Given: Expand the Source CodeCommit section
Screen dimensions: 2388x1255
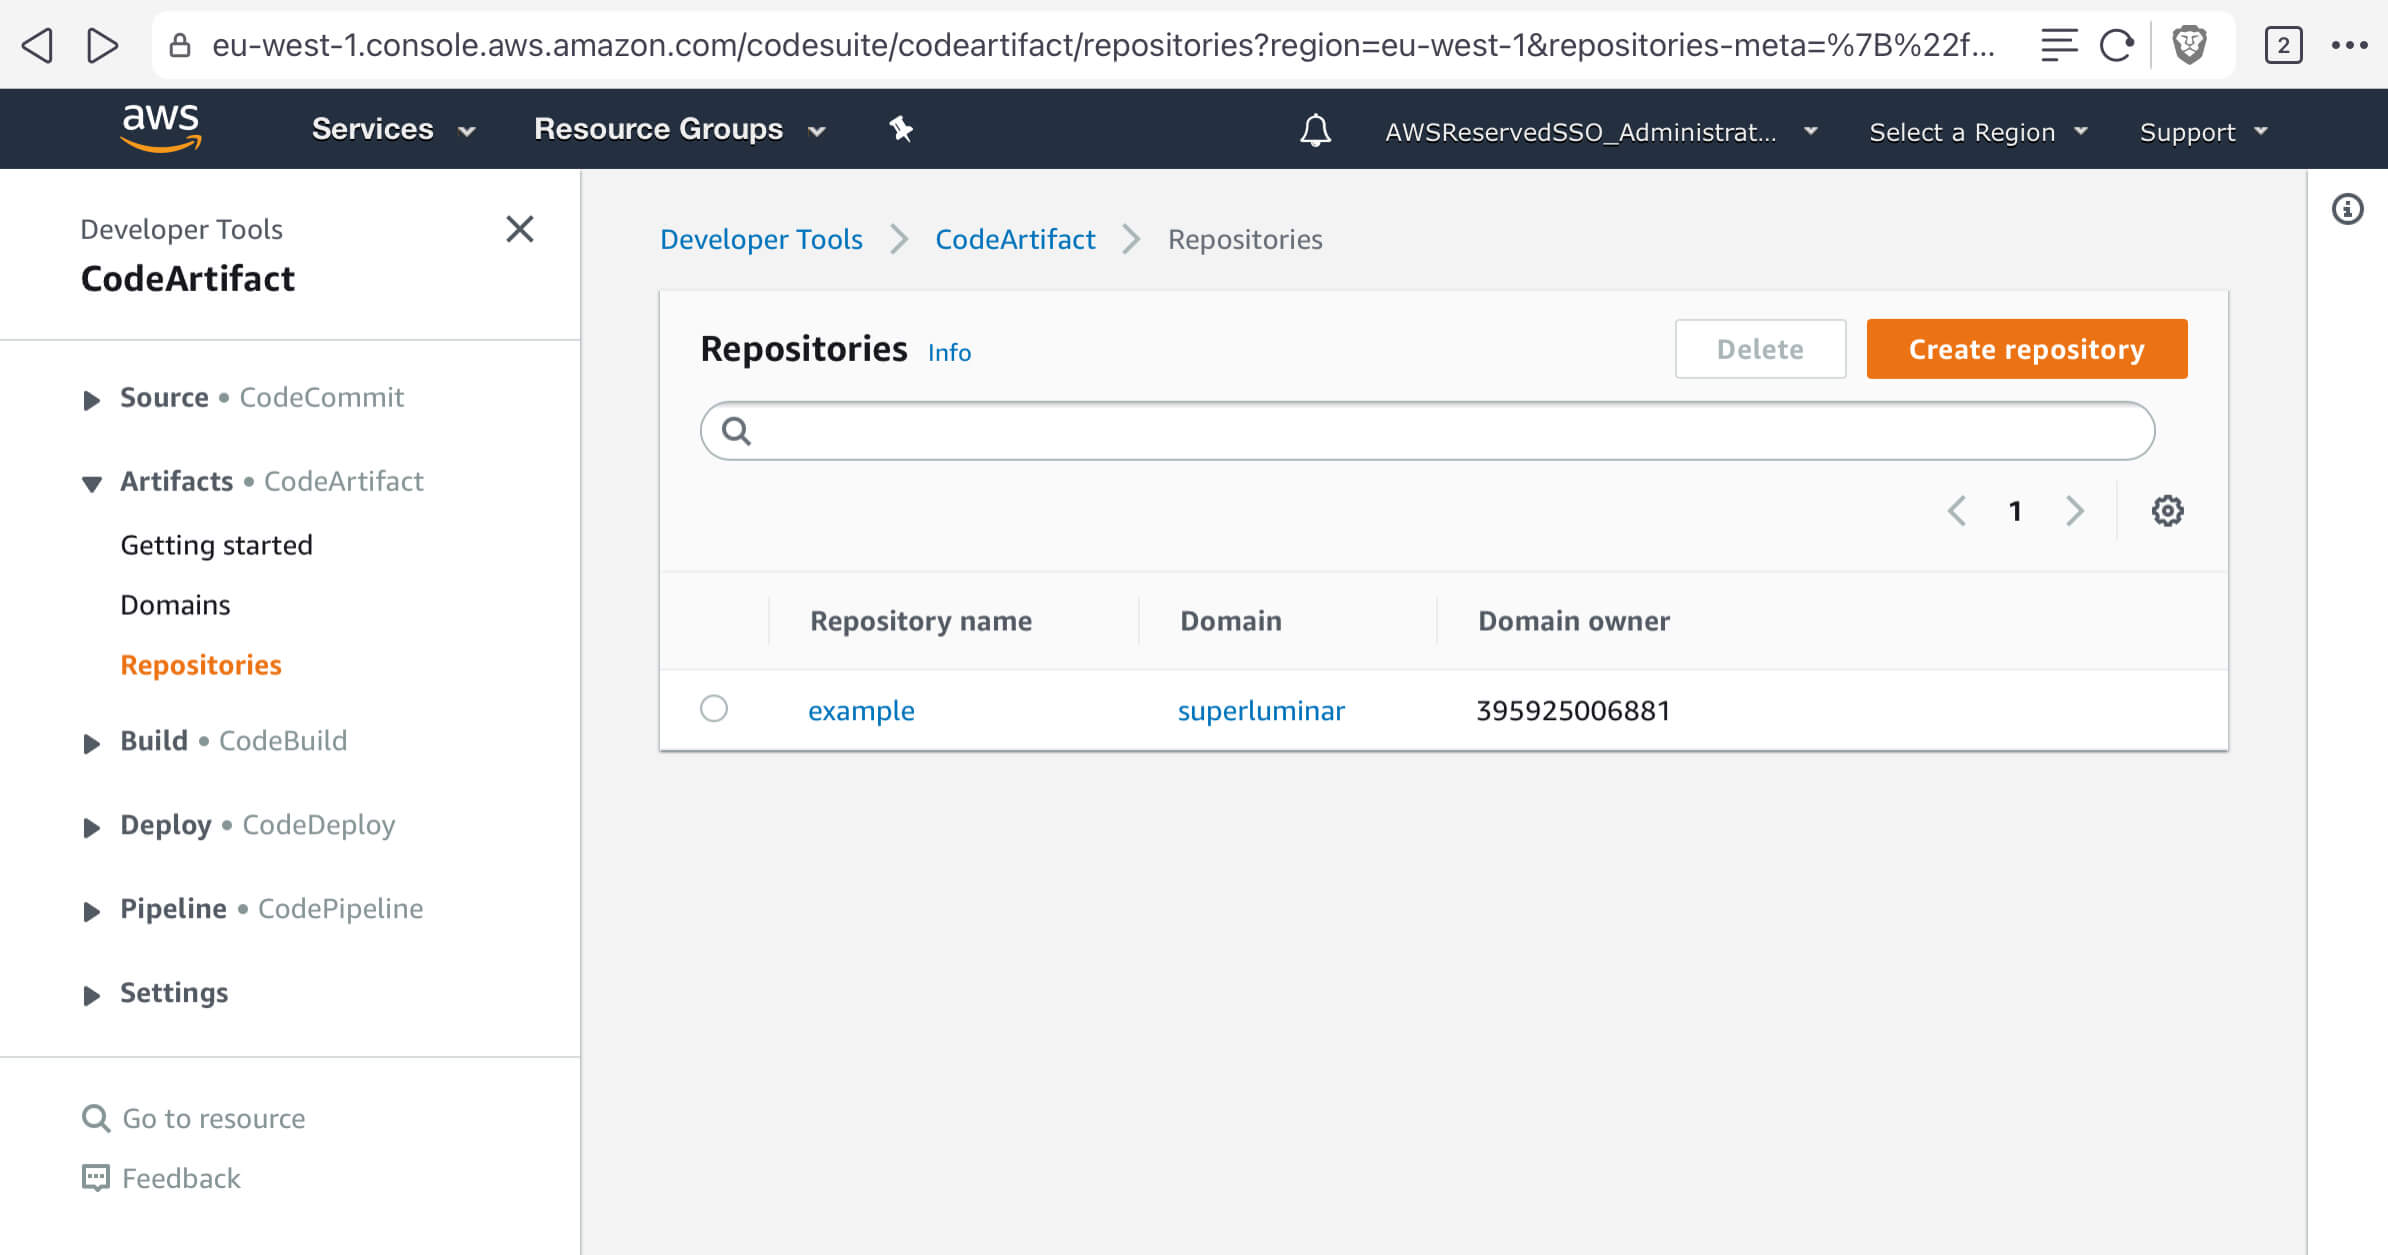Looking at the screenshot, I should pos(91,399).
